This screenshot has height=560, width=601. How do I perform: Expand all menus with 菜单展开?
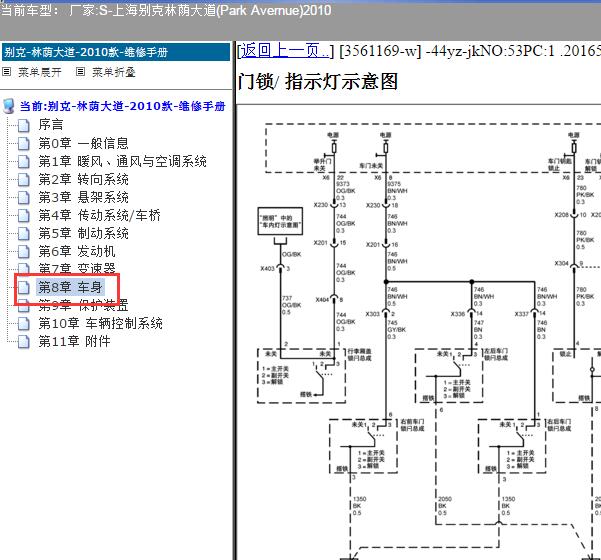pyautogui.click(x=40, y=72)
